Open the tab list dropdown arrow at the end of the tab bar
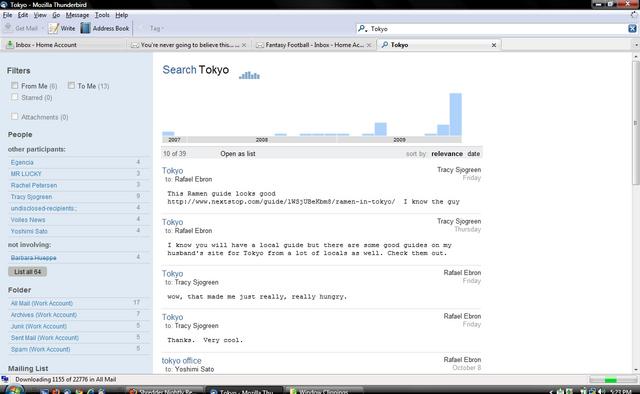The width and height of the screenshot is (640, 394). pos(636,45)
